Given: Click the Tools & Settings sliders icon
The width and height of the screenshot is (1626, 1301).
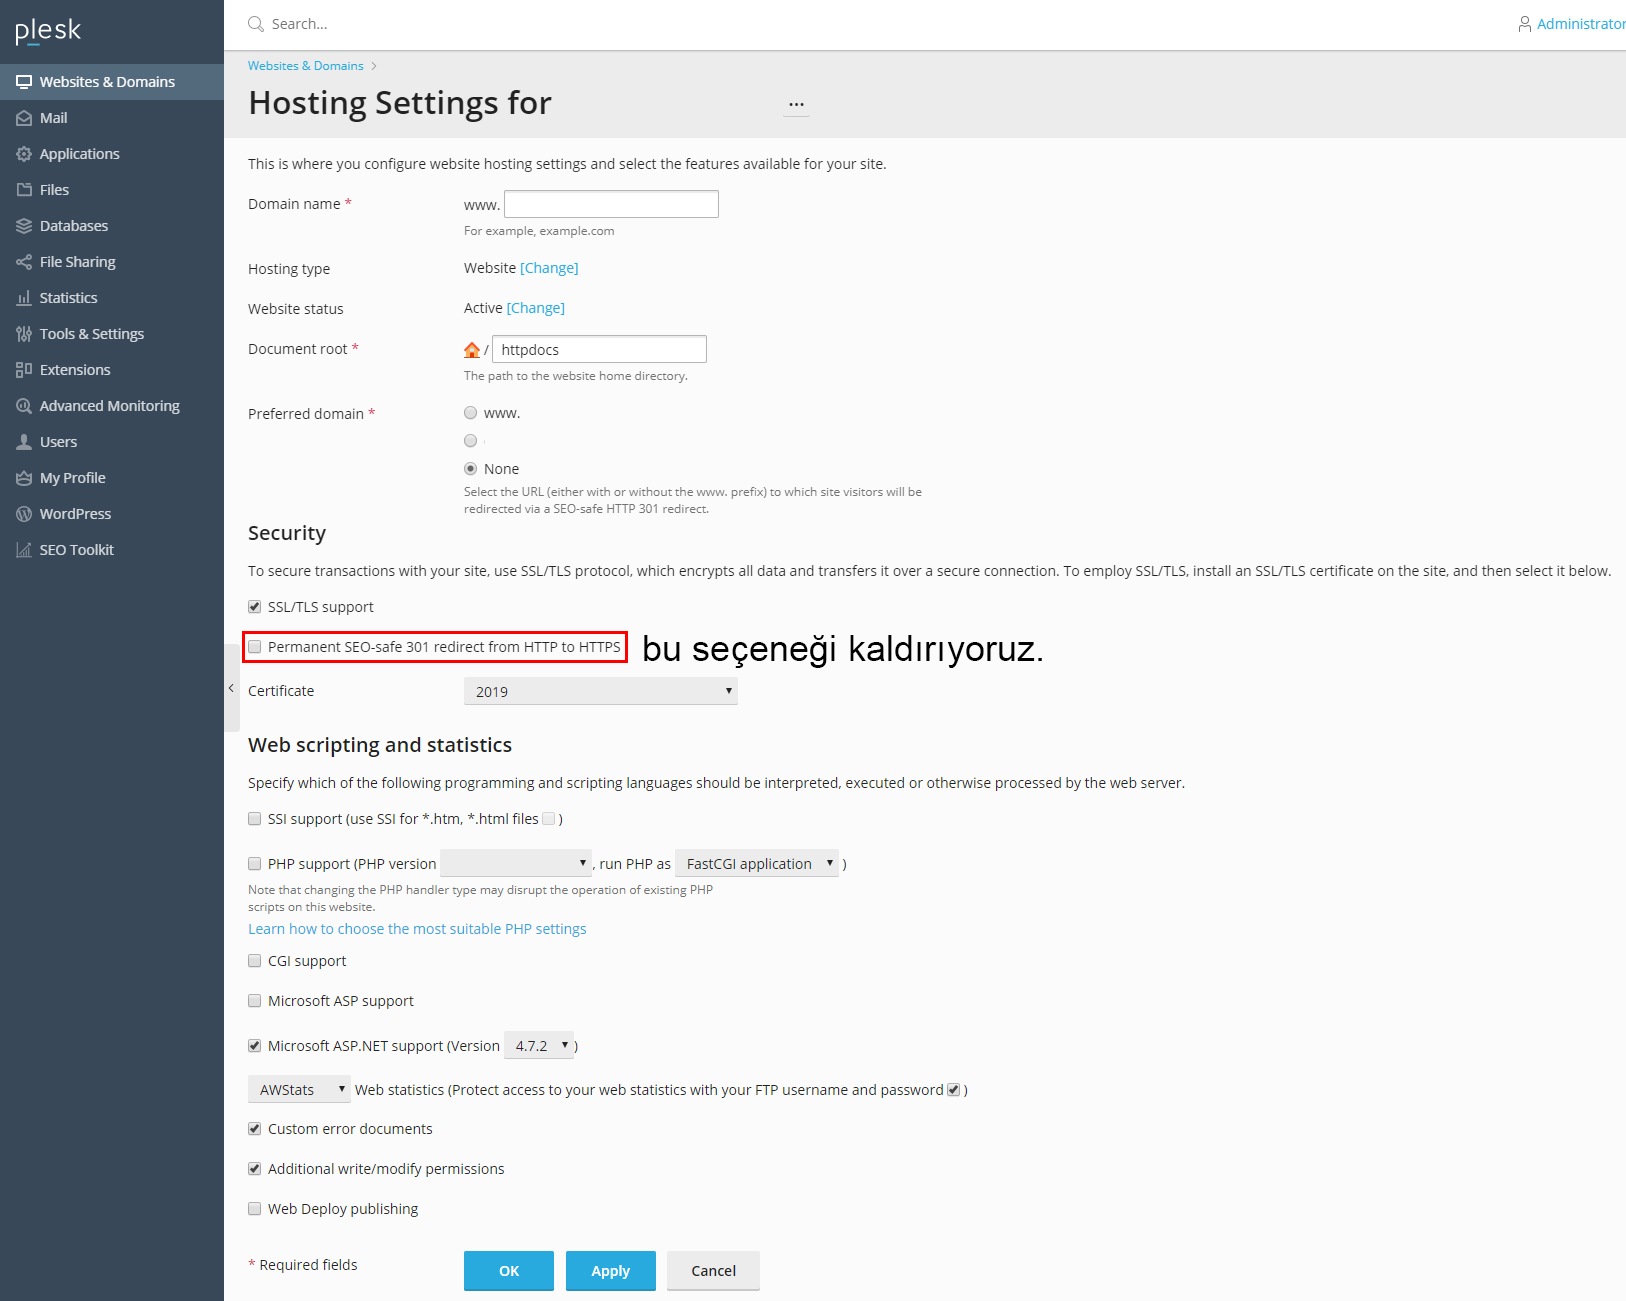Looking at the screenshot, I should point(24,334).
